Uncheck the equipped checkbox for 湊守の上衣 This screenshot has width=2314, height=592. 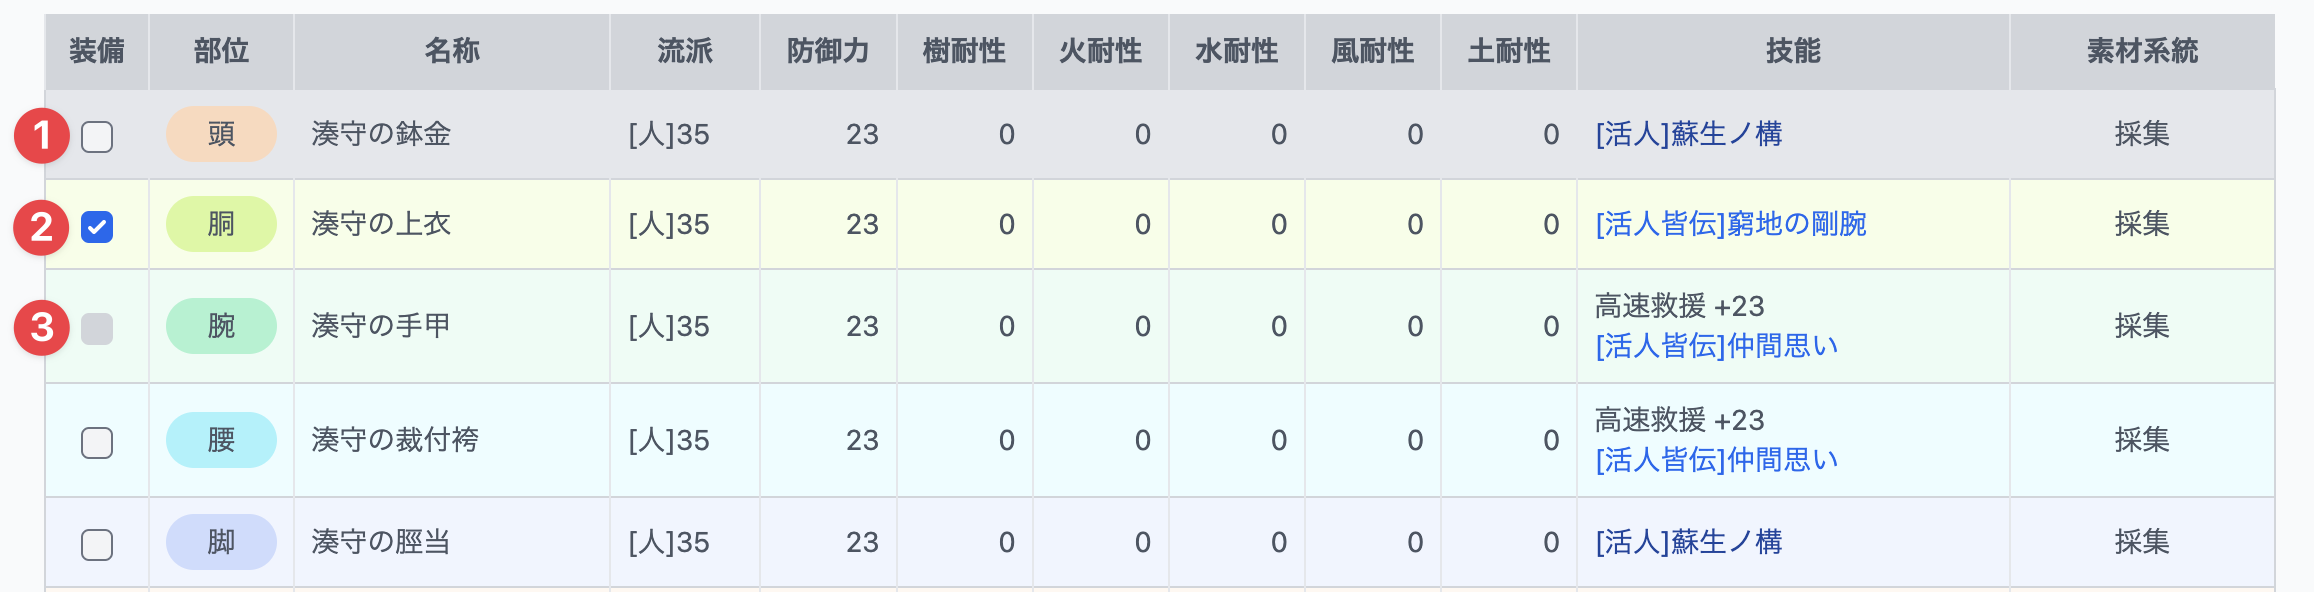click(x=97, y=226)
